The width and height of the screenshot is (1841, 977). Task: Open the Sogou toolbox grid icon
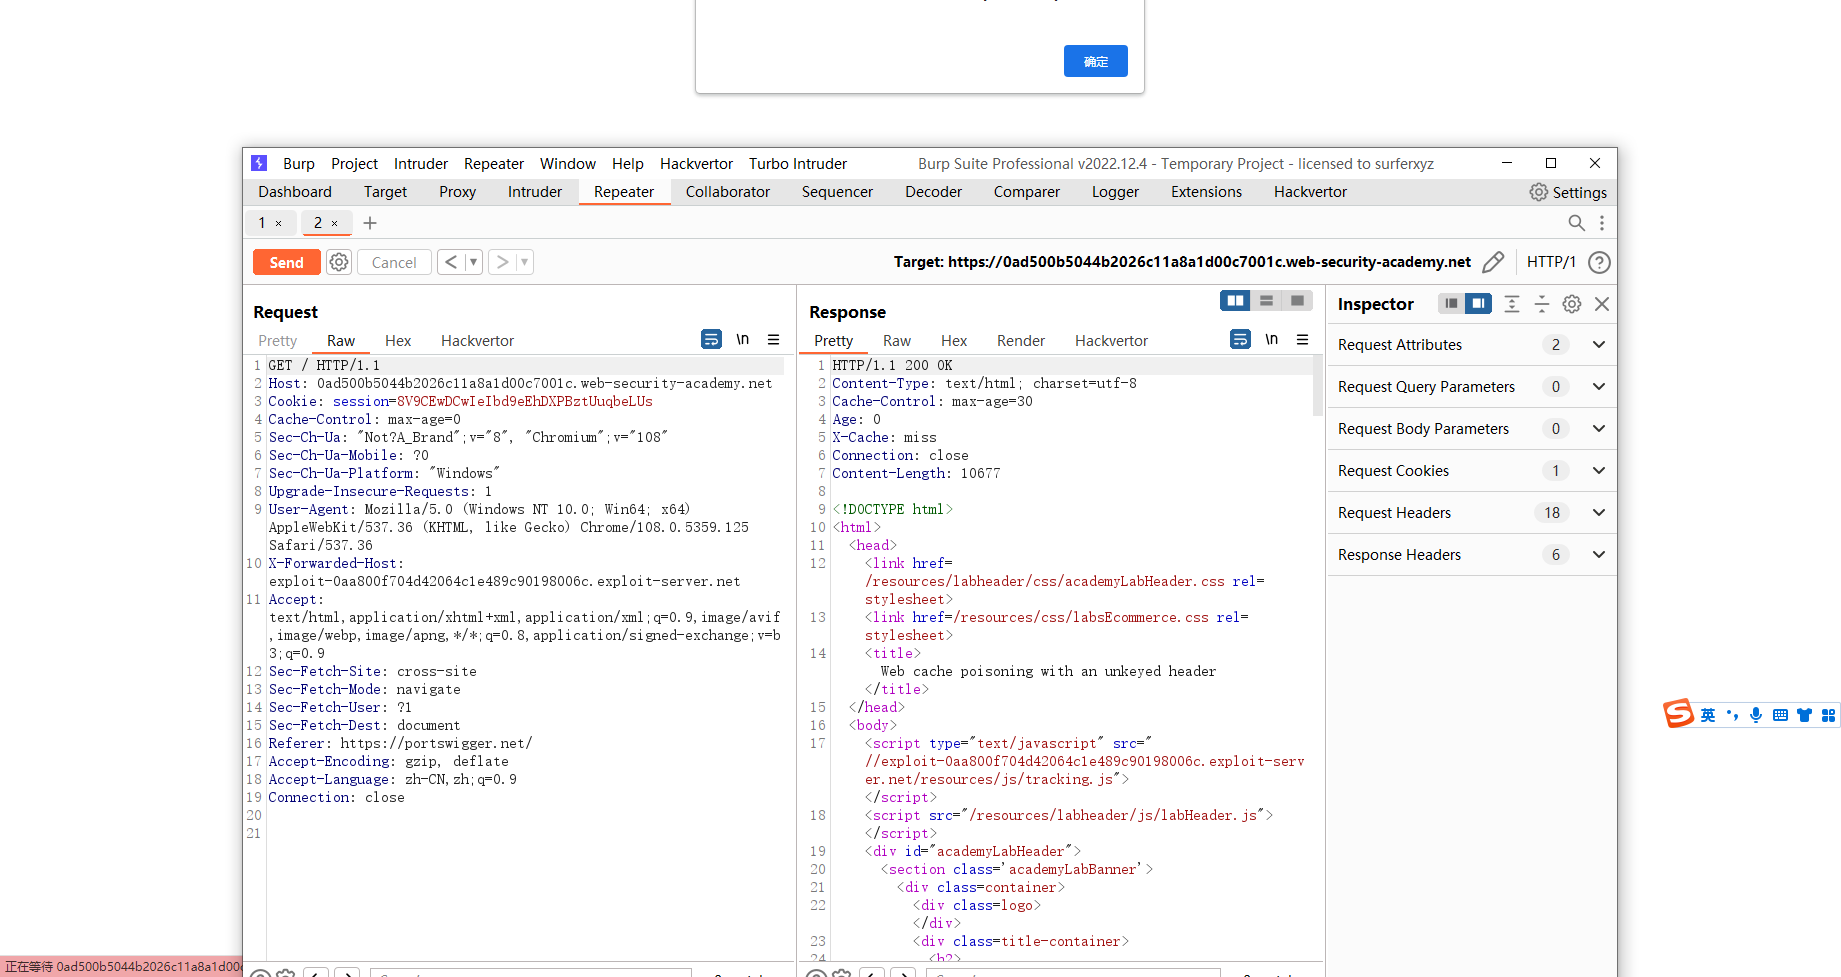click(1828, 715)
